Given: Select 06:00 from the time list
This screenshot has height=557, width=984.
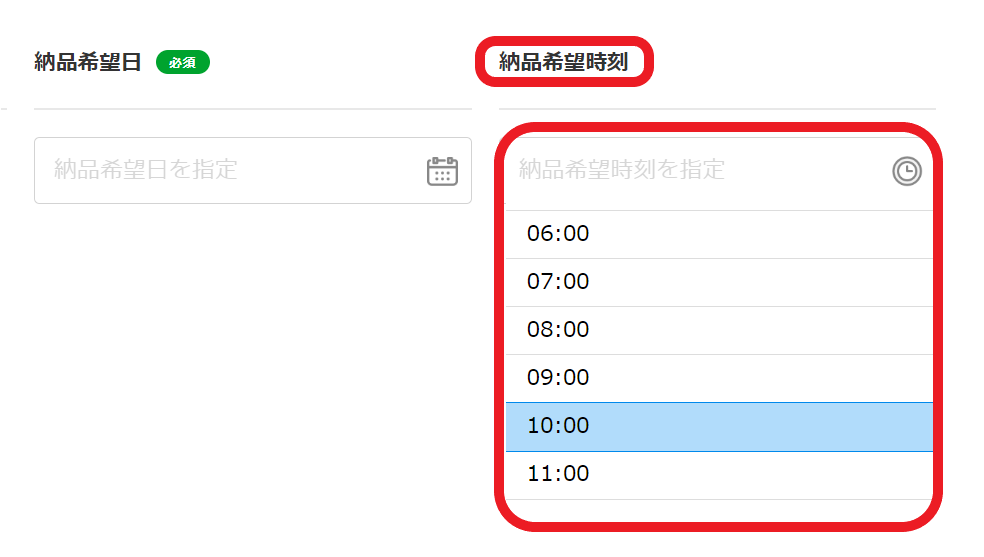Looking at the screenshot, I should click(719, 234).
